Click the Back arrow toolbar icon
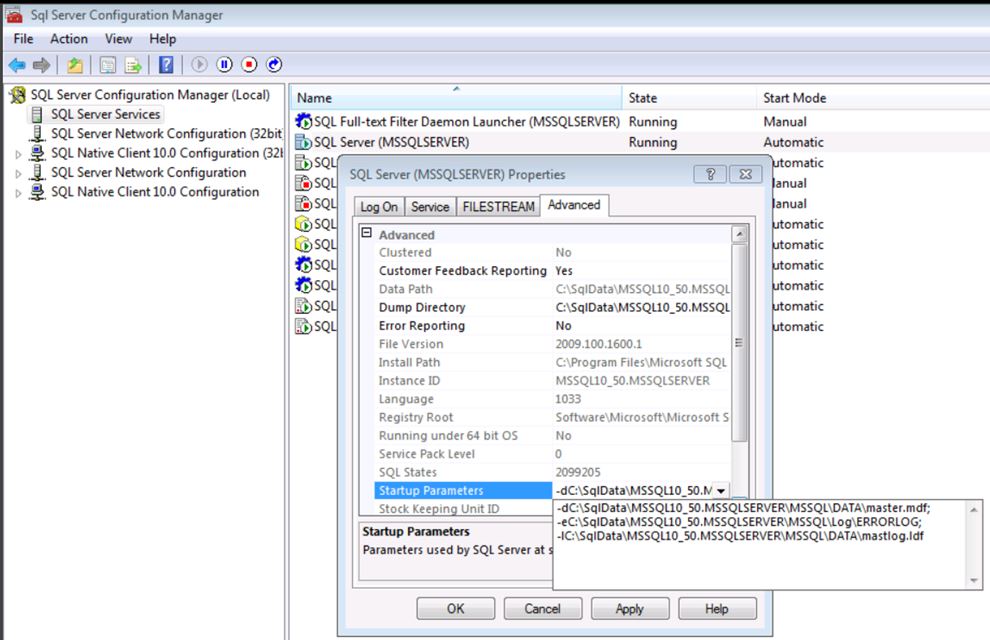990x640 pixels. pos(17,64)
